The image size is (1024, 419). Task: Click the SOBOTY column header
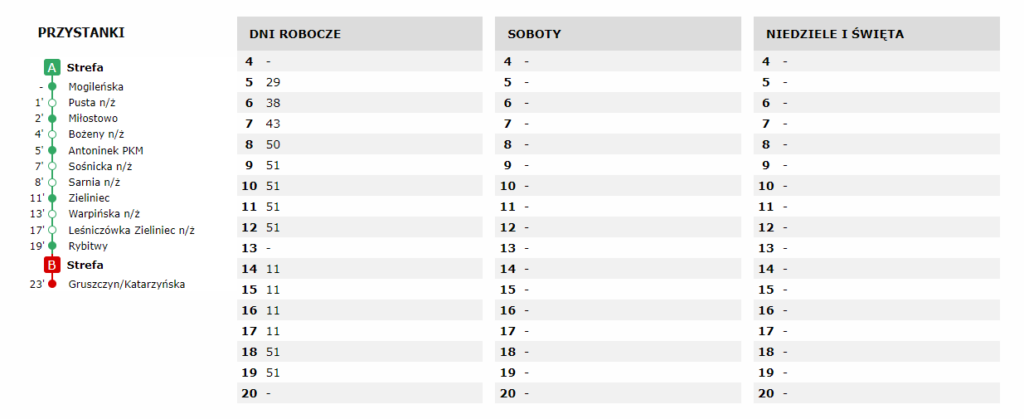534,34
